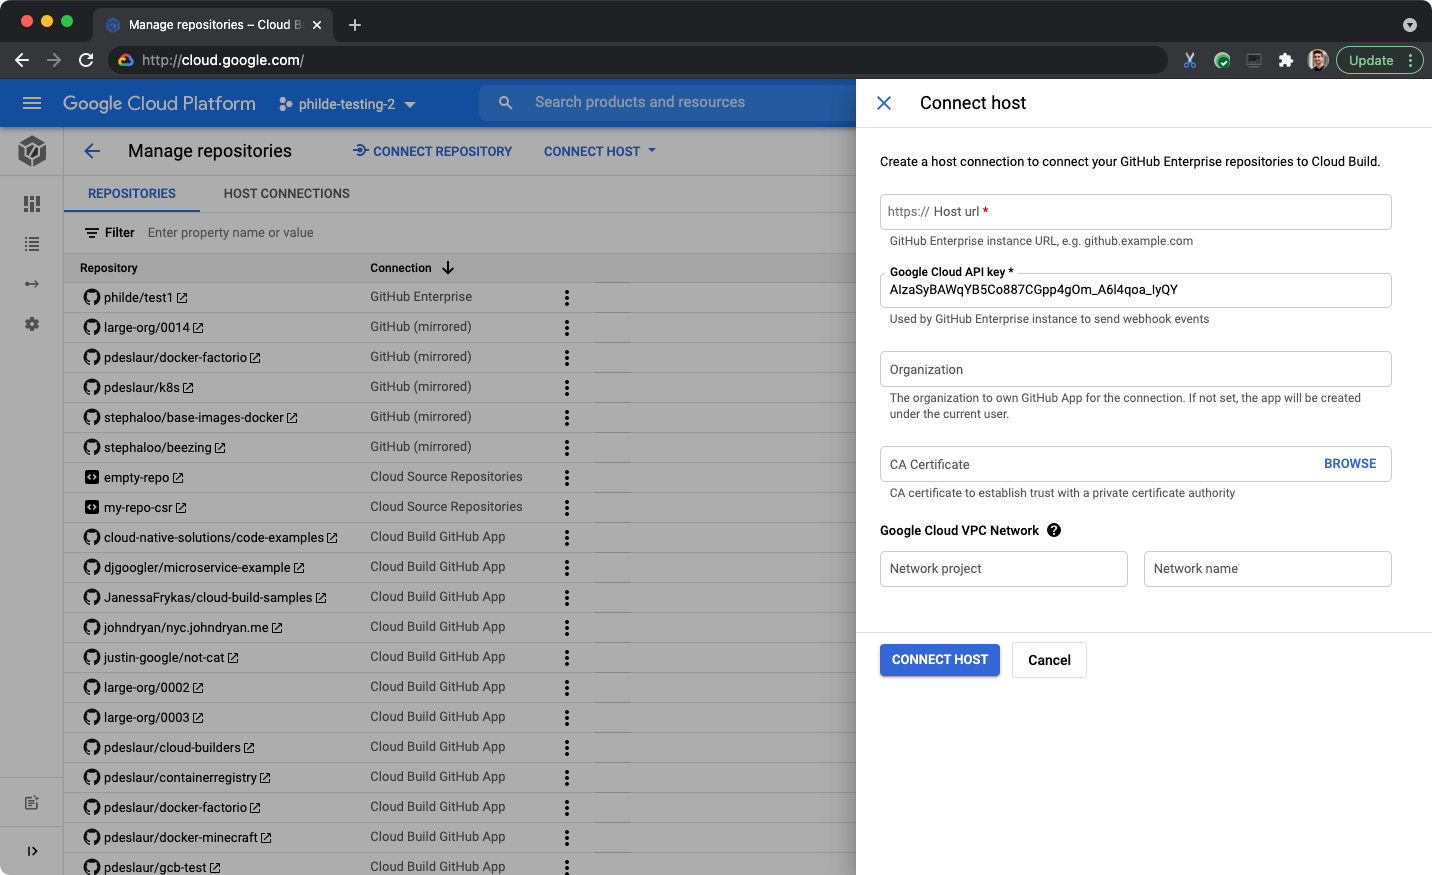The height and width of the screenshot is (875, 1432).
Task: Click the Organization input field
Action: (1136, 369)
